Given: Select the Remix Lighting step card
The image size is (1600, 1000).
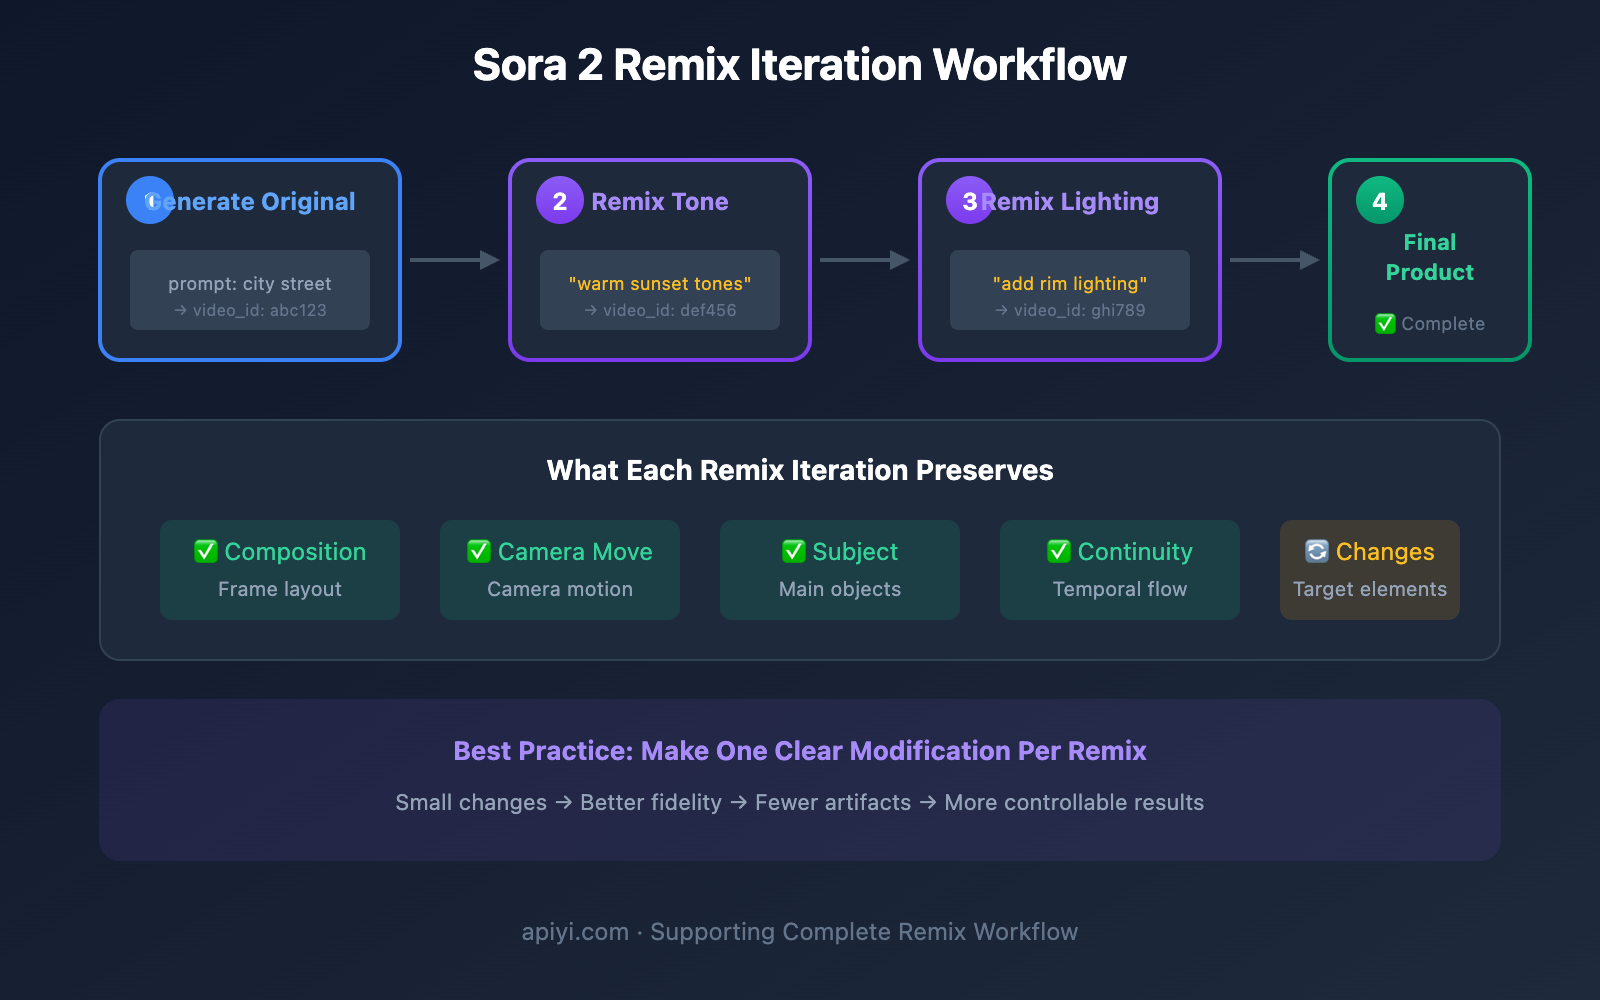Looking at the screenshot, I should coord(1069,259).
